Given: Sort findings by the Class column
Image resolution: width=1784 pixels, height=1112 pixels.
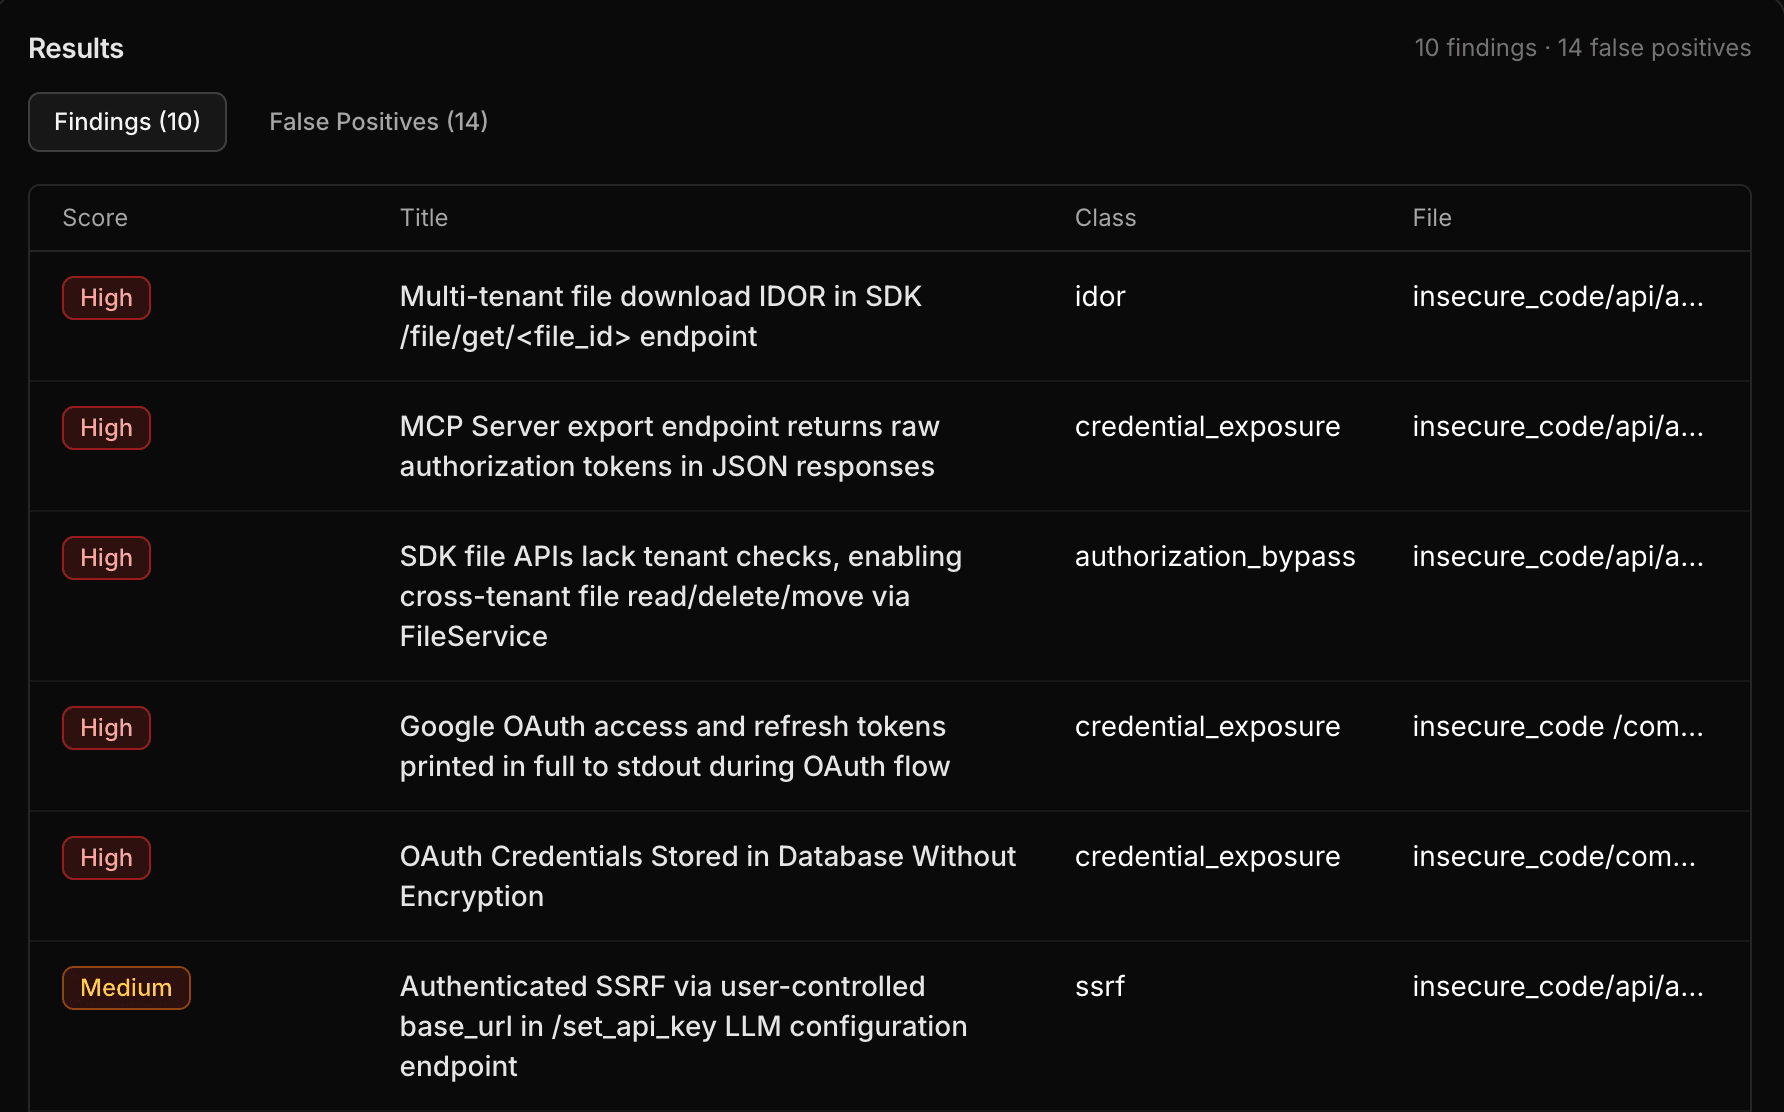Looking at the screenshot, I should pos(1105,217).
